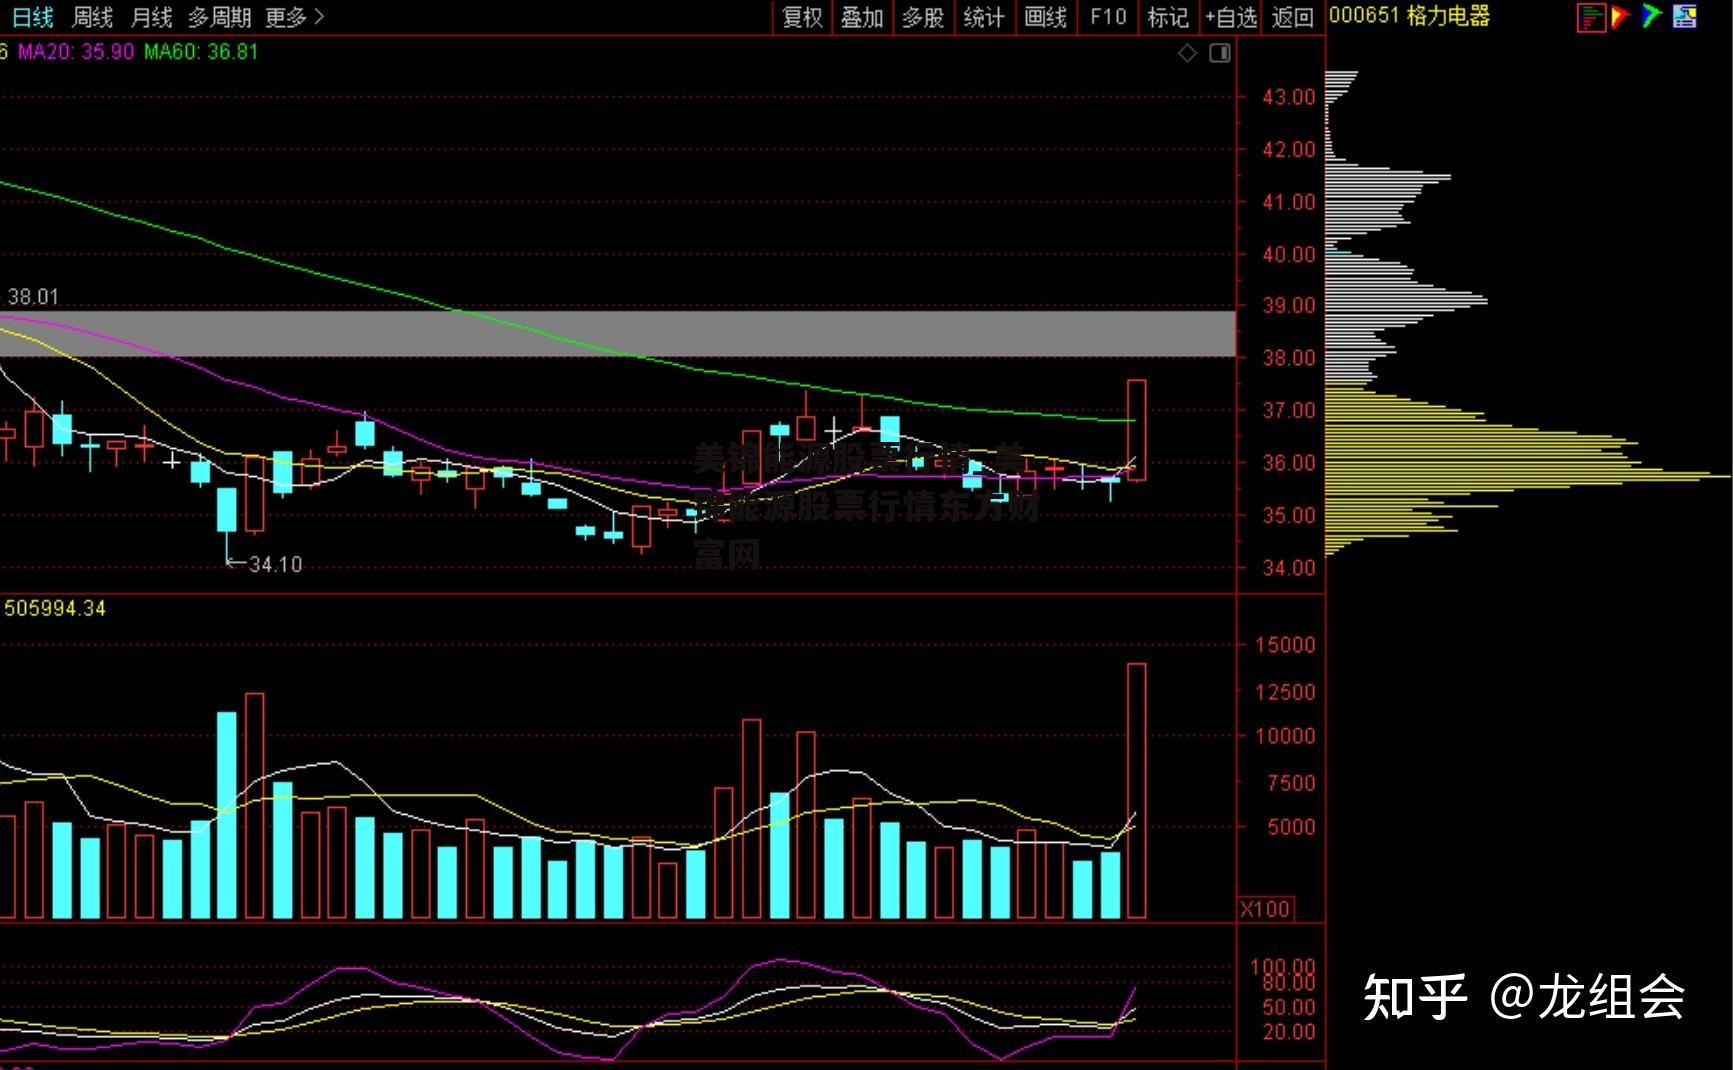Click the 叠加 overlay button
The image size is (1733, 1070).
(x=862, y=17)
